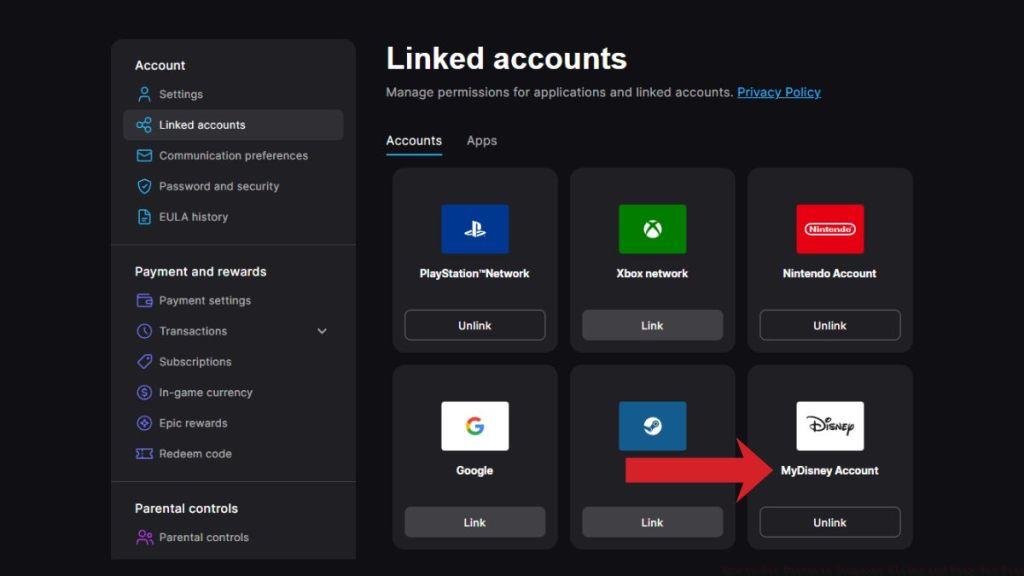Click the Google logo icon
Viewport: 1024px width, 576px height.
coord(475,426)
